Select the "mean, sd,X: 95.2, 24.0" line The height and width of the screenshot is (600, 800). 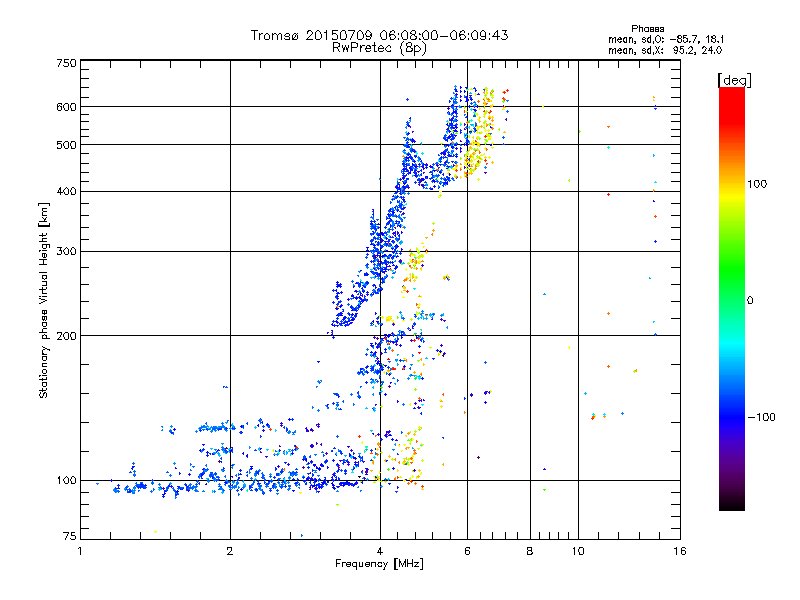[x=665, y=50]
